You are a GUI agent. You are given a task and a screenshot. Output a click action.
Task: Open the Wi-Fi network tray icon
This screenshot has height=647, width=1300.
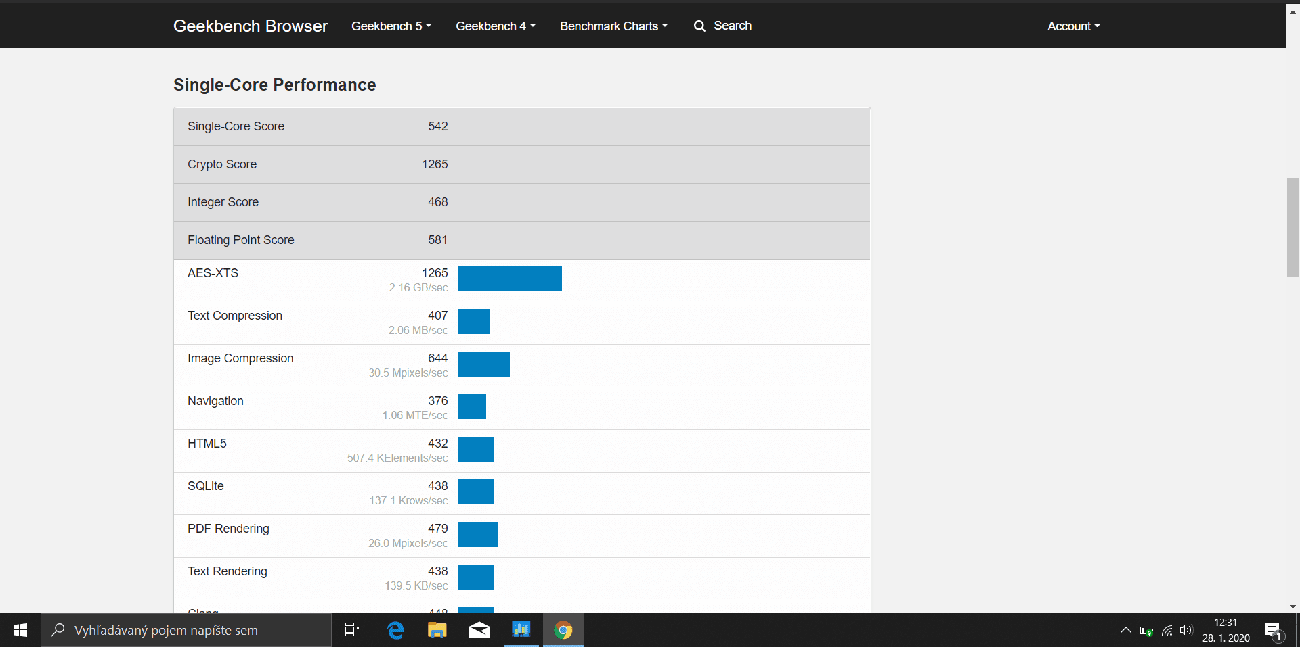1167,630
